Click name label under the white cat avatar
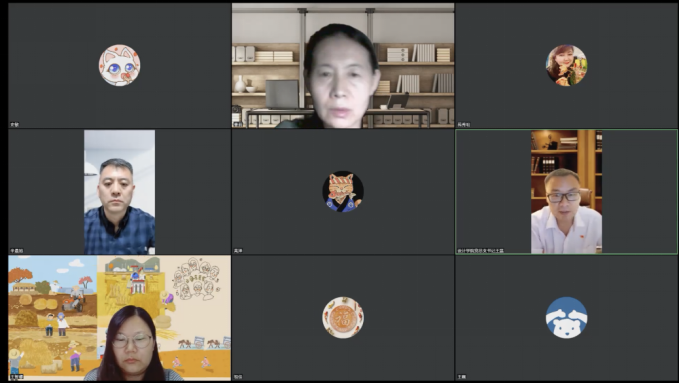This screenshot has height=383, width=680. [14, 124]
